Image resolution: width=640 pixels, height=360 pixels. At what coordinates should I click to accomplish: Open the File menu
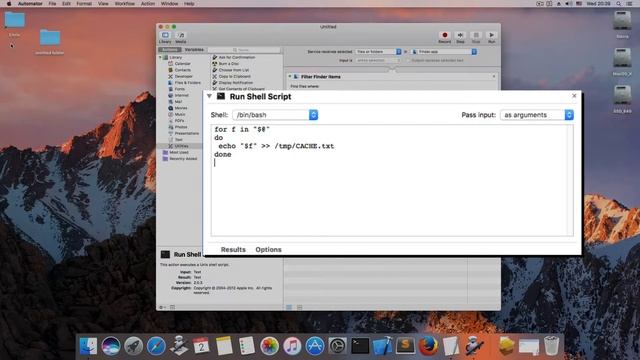pos(52,4)
